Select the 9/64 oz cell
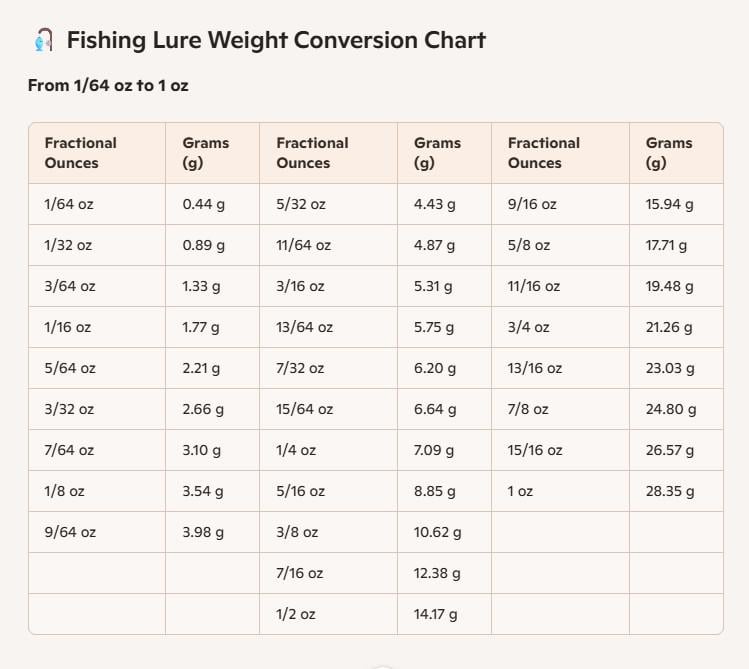This screenshot has height=669, width=749. (x=70, y=532)
